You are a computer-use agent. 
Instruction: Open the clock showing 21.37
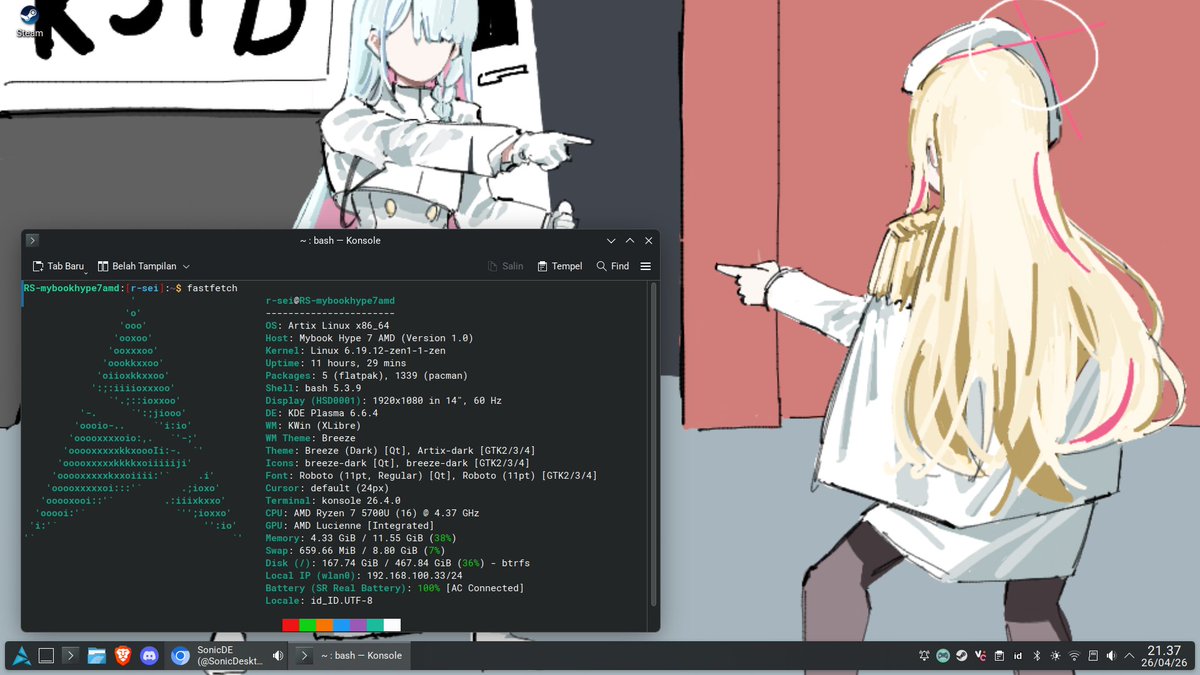(1164, 656)
